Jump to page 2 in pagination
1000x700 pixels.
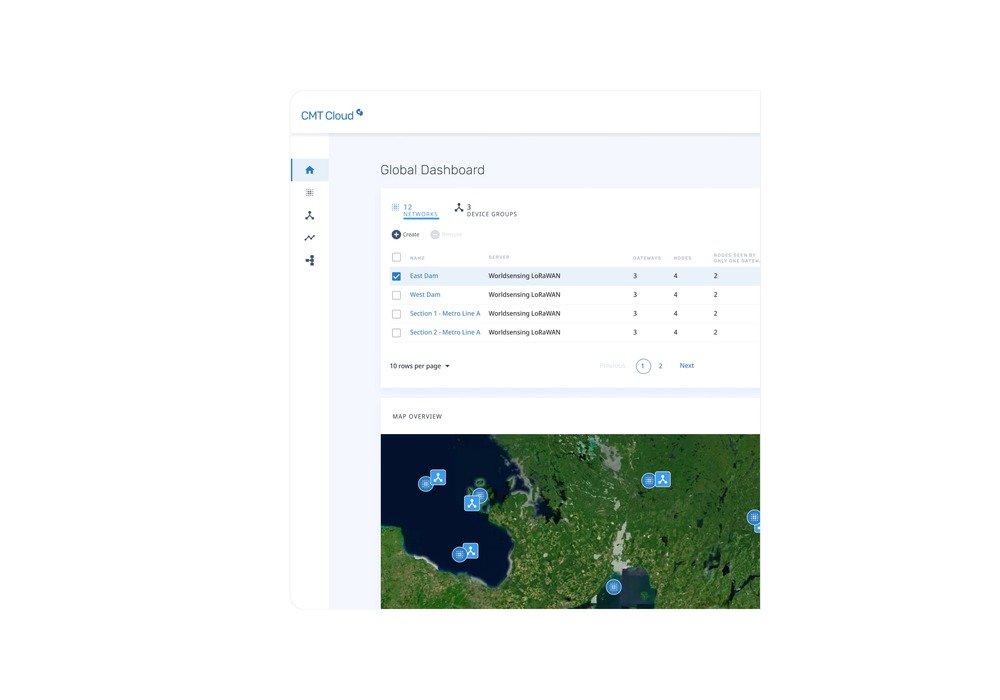[660, 366]
